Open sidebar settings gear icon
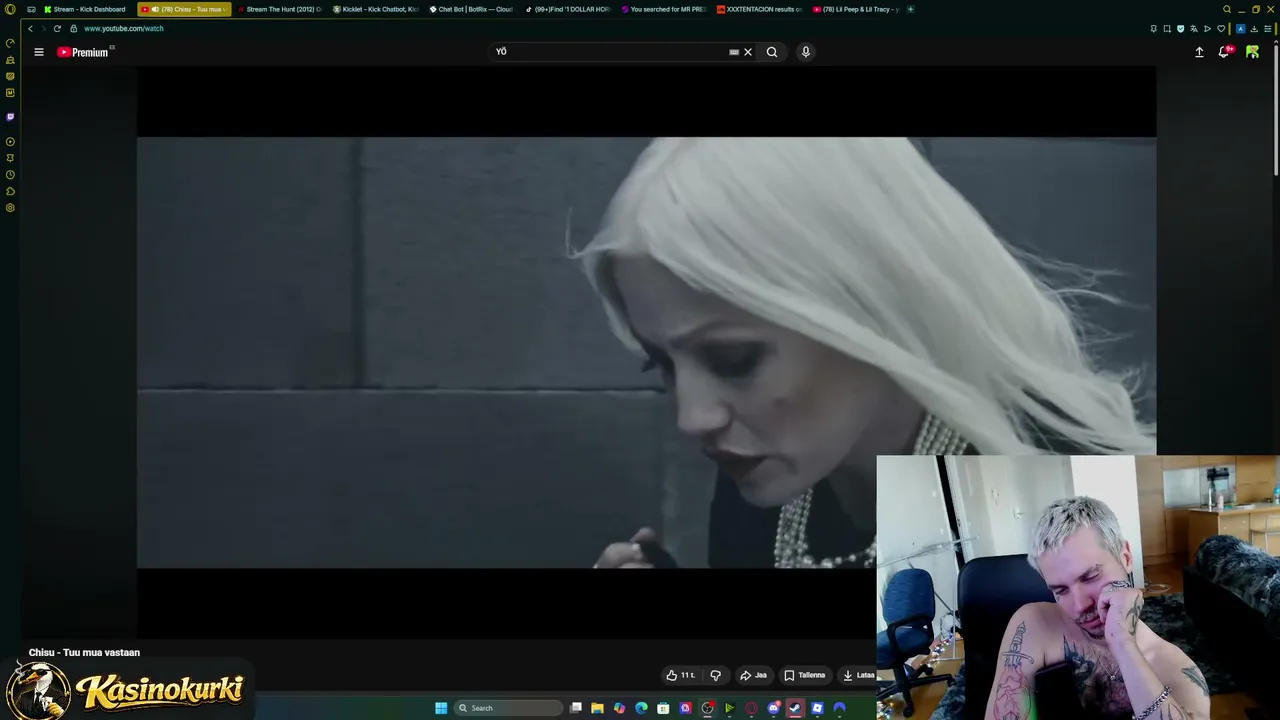The height and width of the screenshot is (720, 1280). (x=10, y=208)
